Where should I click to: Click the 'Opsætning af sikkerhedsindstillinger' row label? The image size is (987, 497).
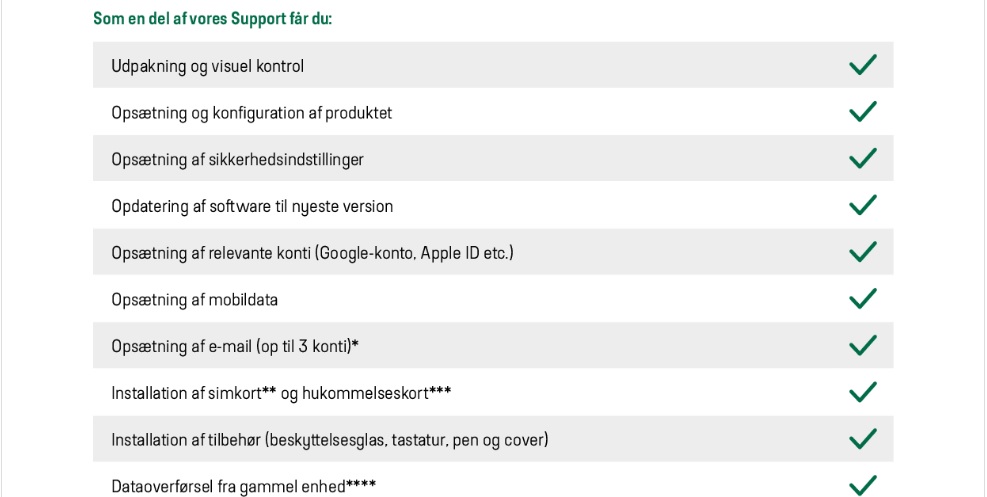[x=237, y=160]
